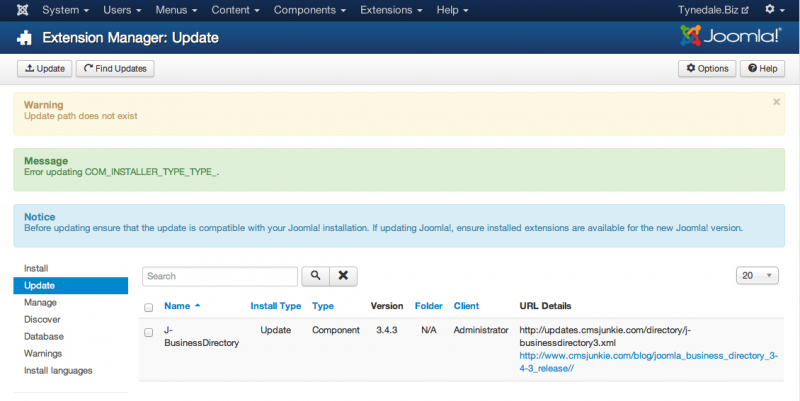Click the Joomla! brand logo
This screenshot has height=401, width=800.
pyautogui.click(x=731, y=36)
